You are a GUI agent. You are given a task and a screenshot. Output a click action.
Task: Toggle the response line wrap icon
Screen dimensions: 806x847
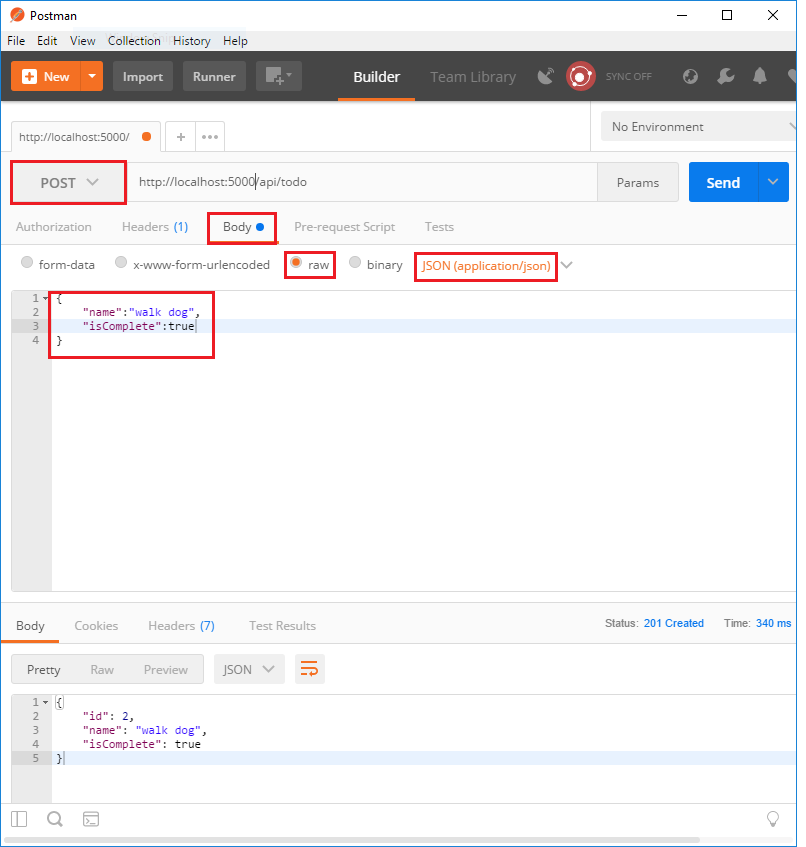(310, 669)
